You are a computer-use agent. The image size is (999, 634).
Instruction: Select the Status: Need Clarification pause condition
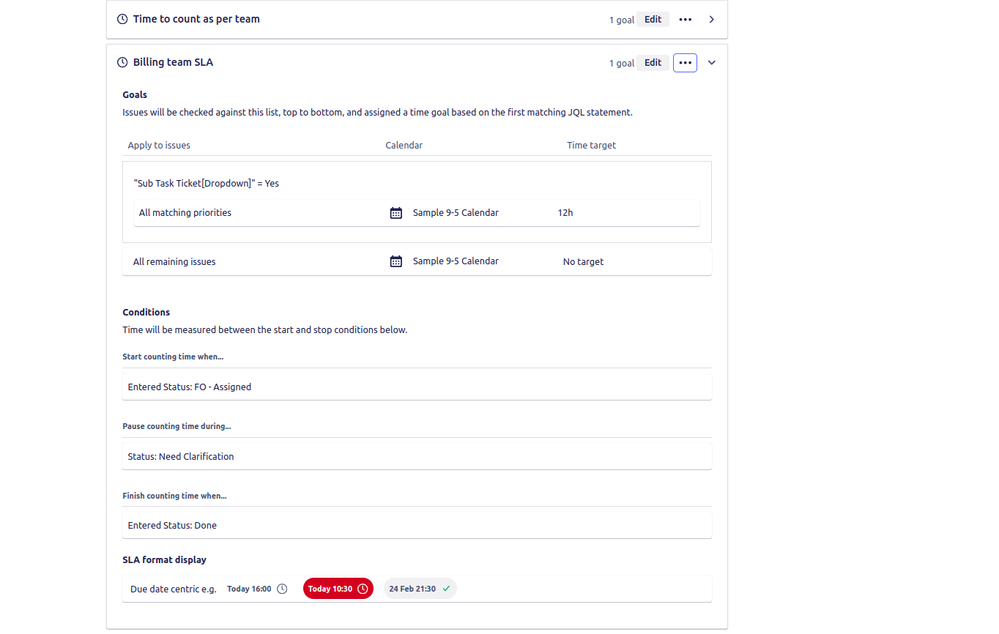[x=417, y=456]
